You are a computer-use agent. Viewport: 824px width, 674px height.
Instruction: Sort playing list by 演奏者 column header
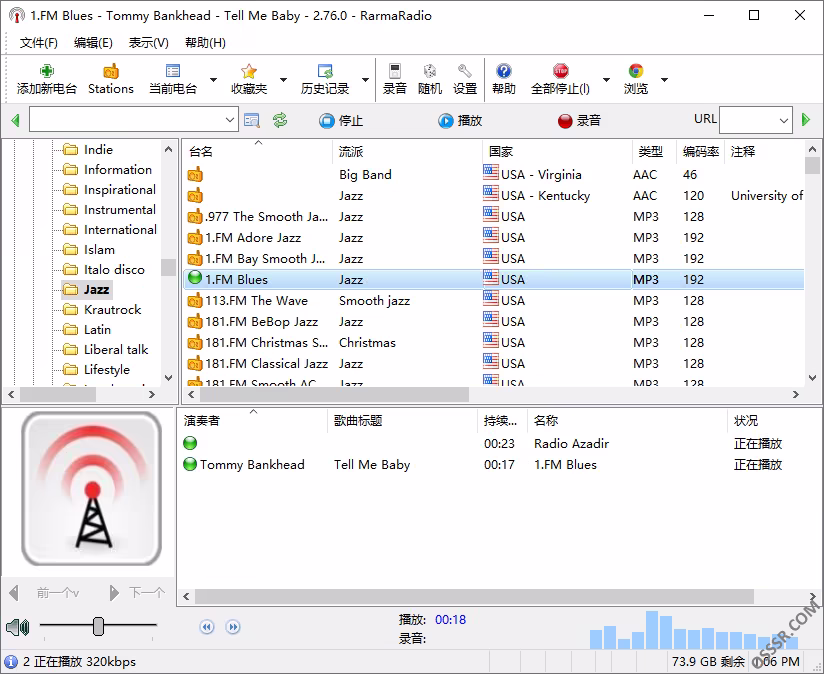(253, 421)
